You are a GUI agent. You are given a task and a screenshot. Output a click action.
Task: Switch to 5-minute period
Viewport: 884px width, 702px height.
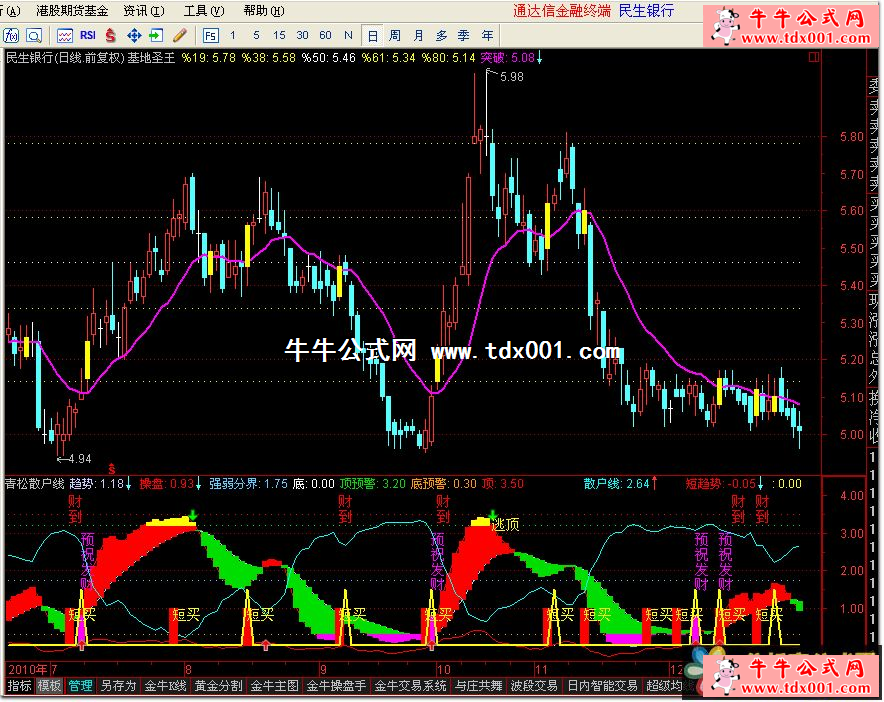pos(256,36)
